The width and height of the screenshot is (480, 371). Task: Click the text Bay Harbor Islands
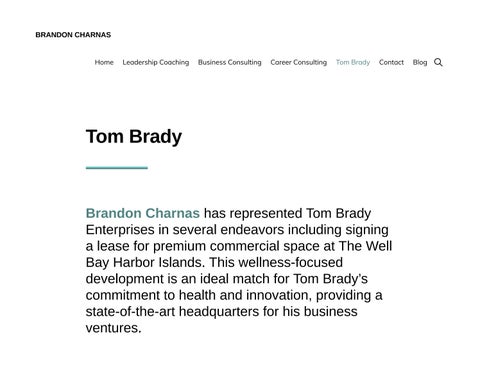(x=145, y=262)
